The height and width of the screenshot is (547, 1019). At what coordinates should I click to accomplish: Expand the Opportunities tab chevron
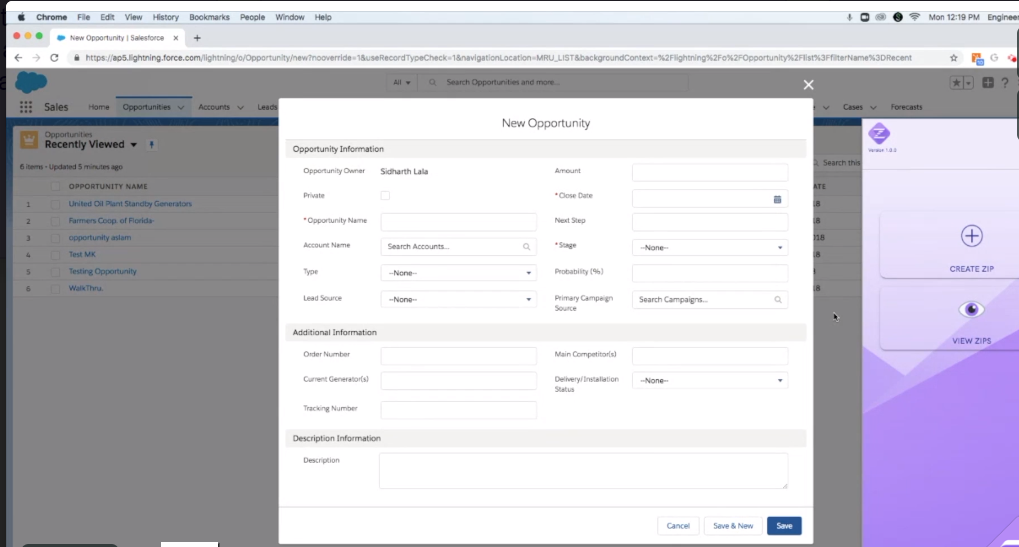(x=181, y=107)
